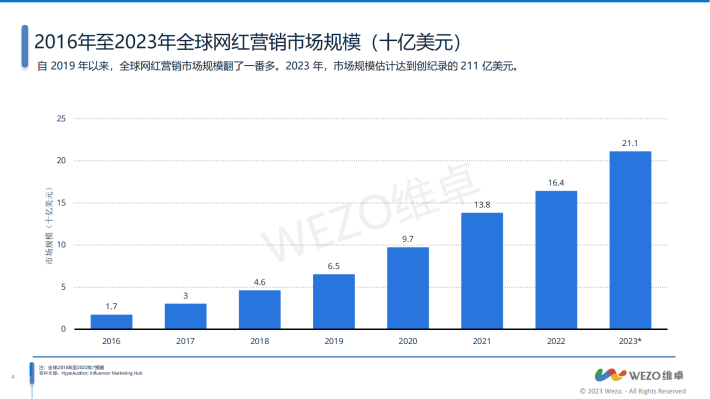710x399 pixels.
Task: Select the HypeAuditor source footnote
Action: 91,374
